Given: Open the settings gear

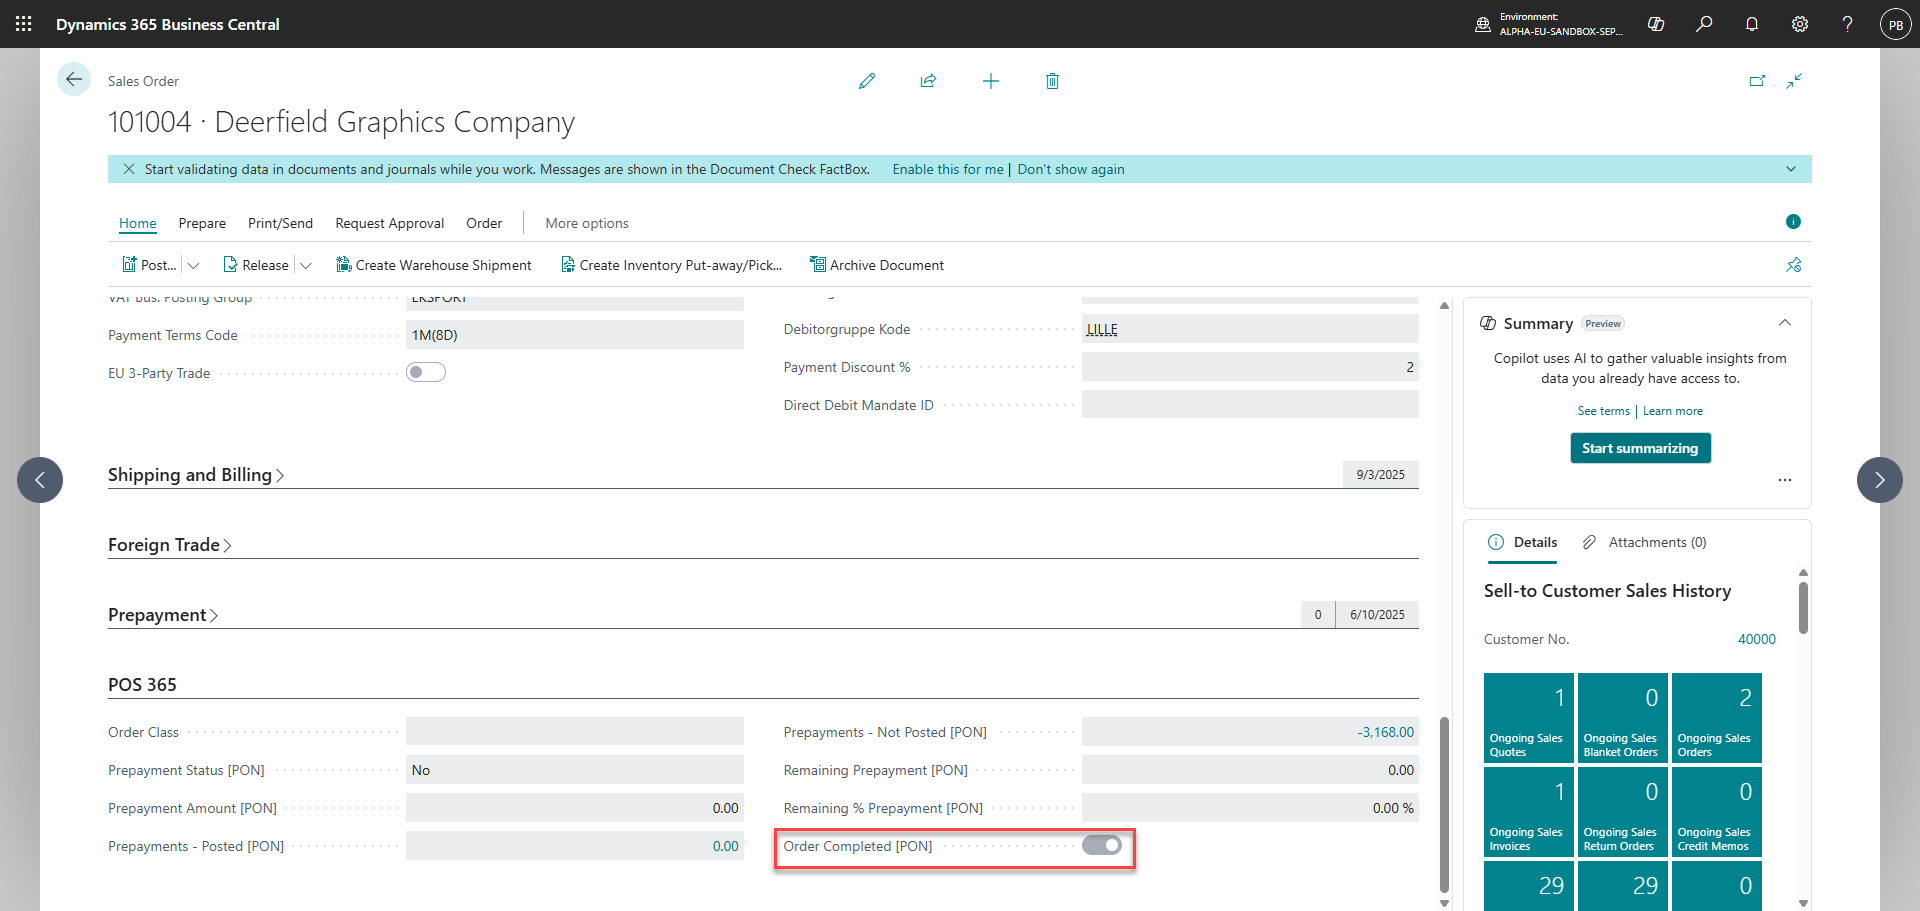Looking at the screenshot, I should click(1800, 24).
